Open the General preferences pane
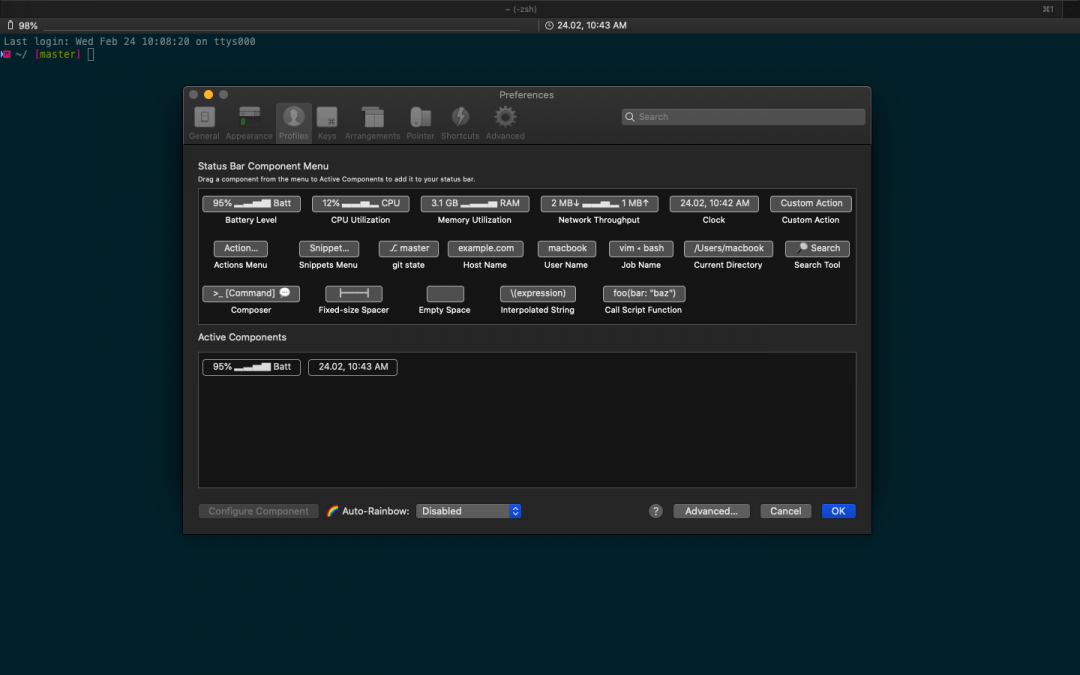 204,116
